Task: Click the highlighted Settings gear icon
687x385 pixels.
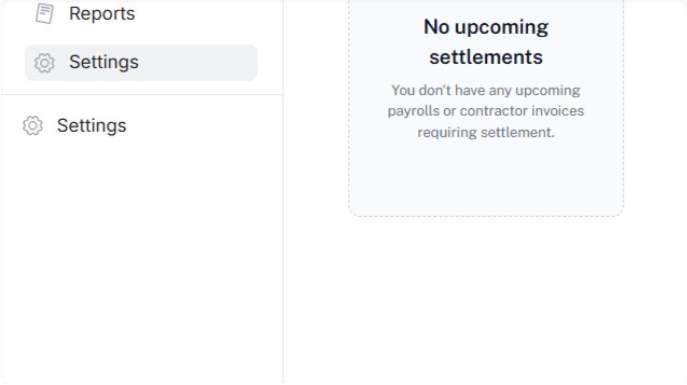Action: point(44,63)
